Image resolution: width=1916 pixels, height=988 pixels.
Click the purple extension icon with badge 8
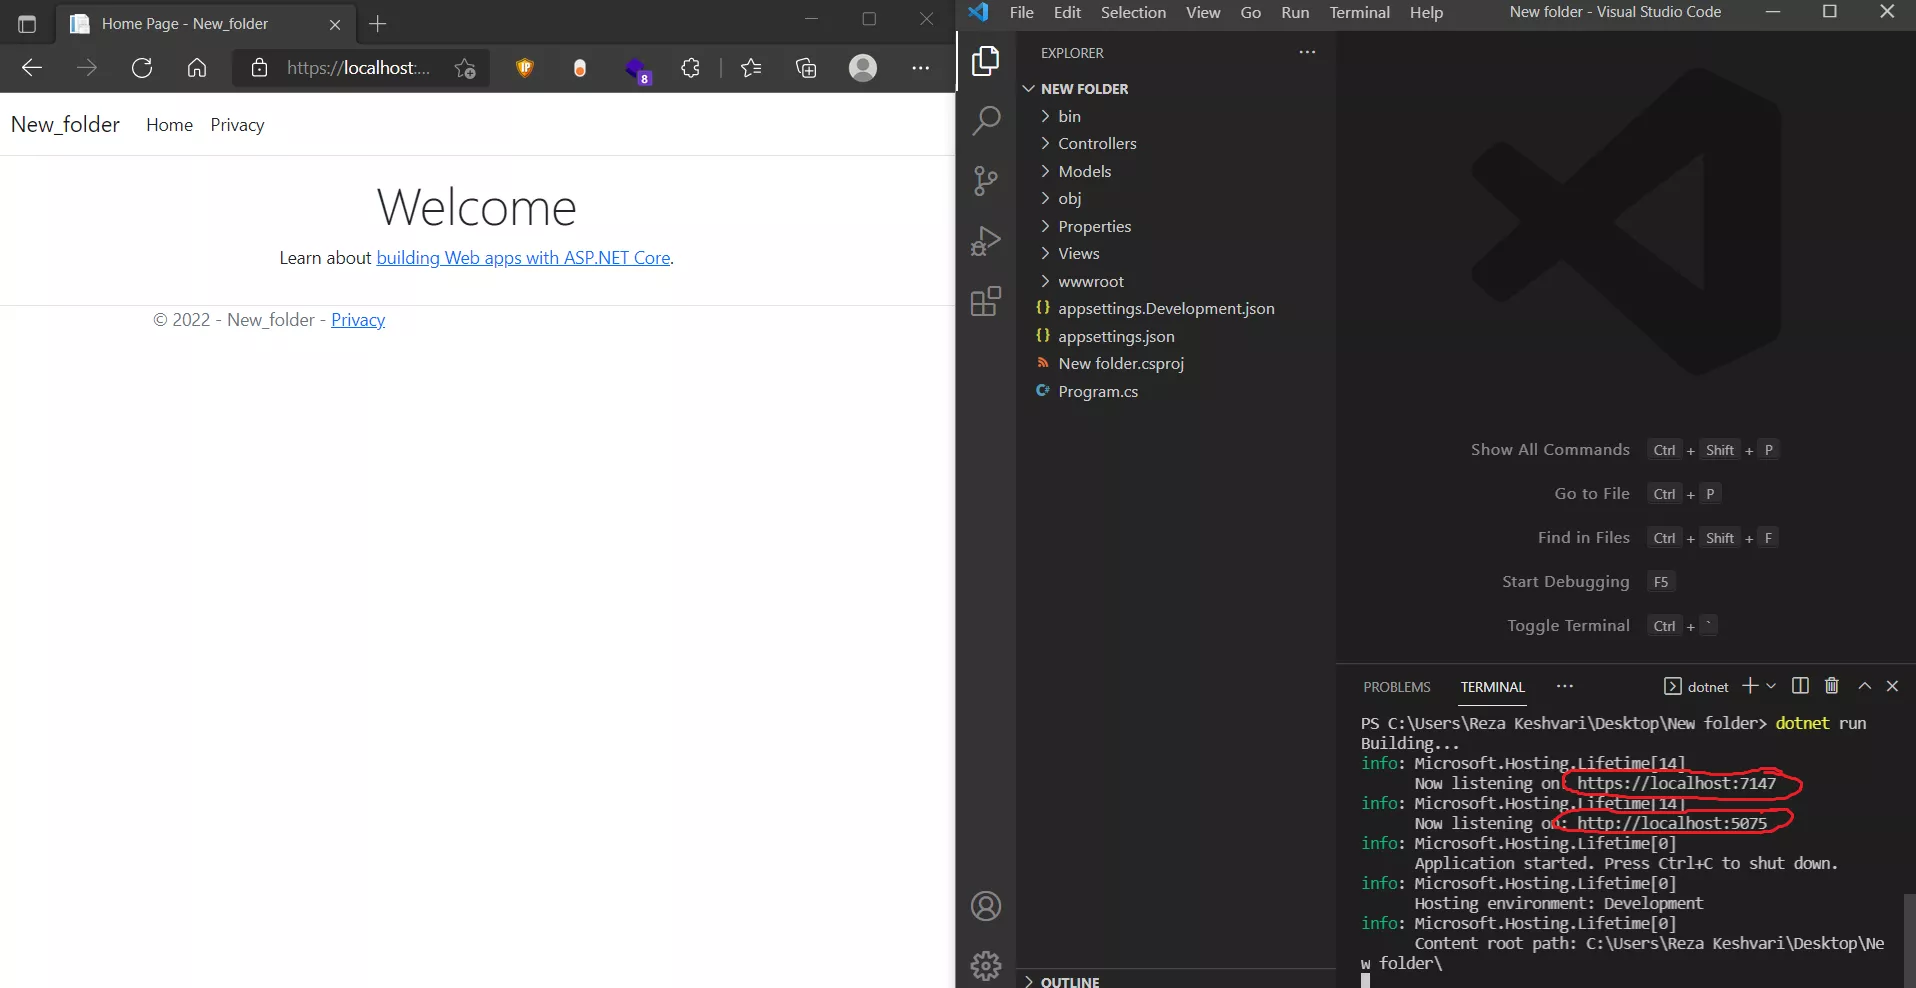pos(637,70)
